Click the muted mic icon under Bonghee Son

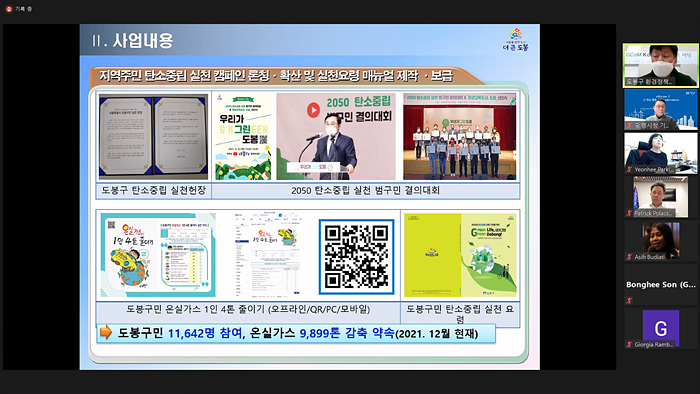(x=629, y=301)
